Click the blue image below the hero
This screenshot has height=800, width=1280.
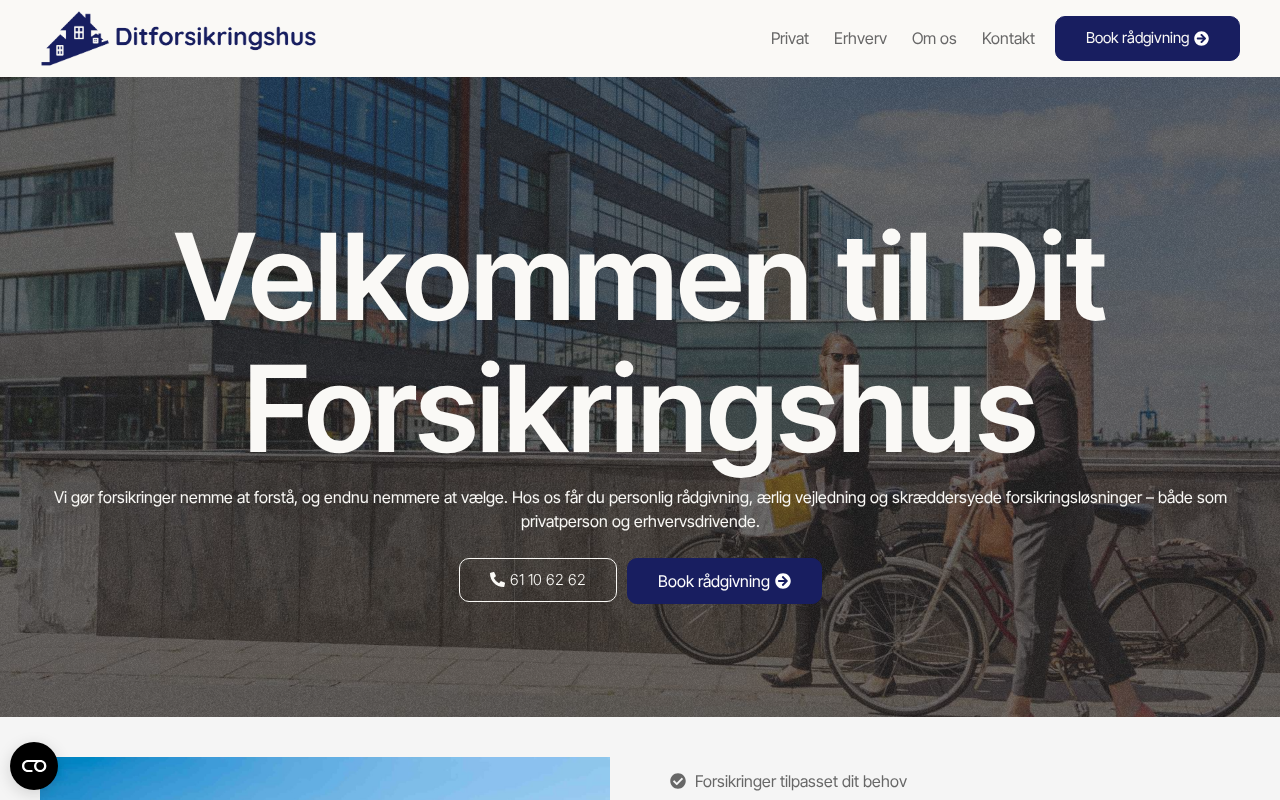point(325,778)
